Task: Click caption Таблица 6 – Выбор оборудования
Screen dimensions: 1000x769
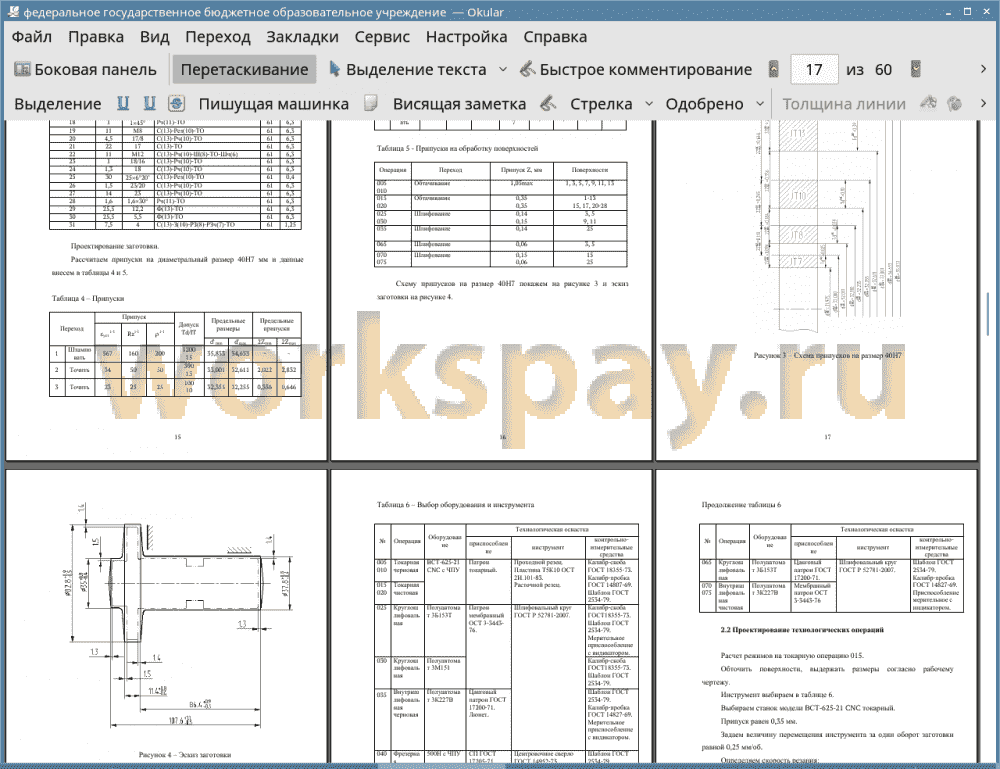Action: 455,505
